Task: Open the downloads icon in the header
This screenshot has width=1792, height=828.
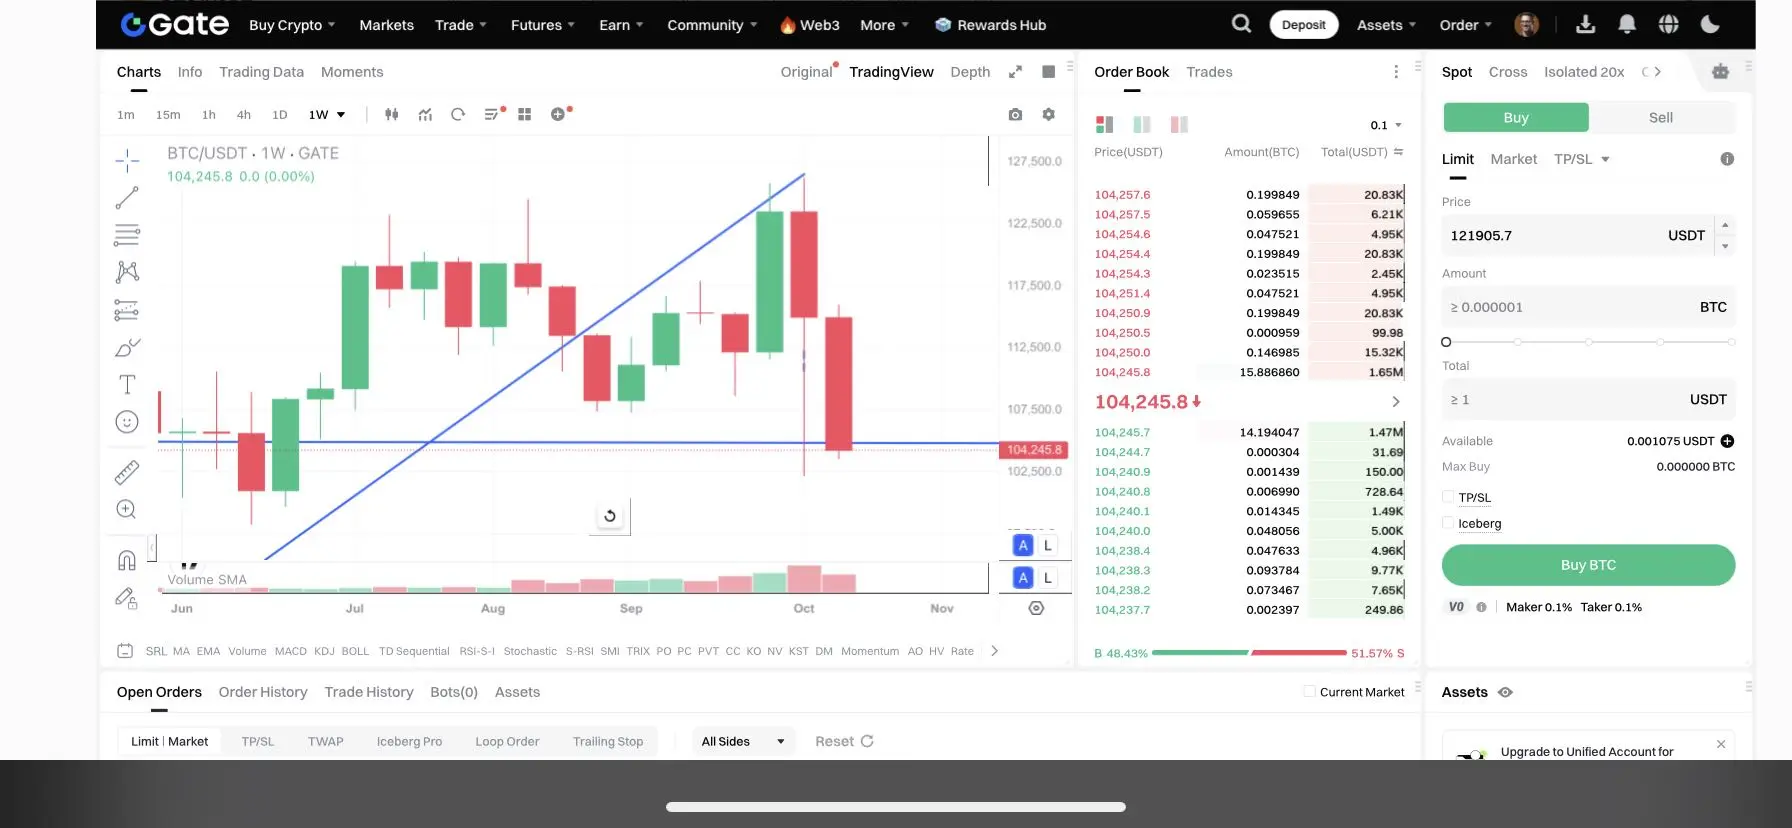Action: [x=1585, y=24]
